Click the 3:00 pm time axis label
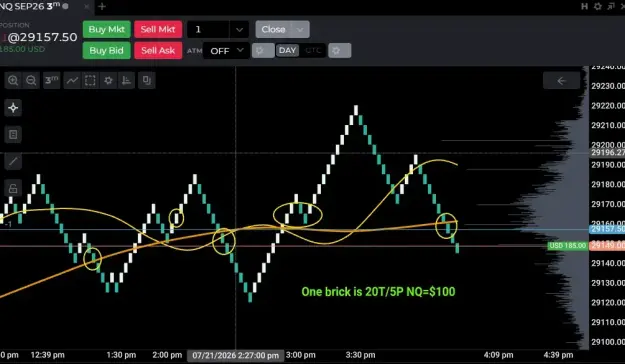Image resolution: width=625 pixels, height=364 pixels. 301,355
